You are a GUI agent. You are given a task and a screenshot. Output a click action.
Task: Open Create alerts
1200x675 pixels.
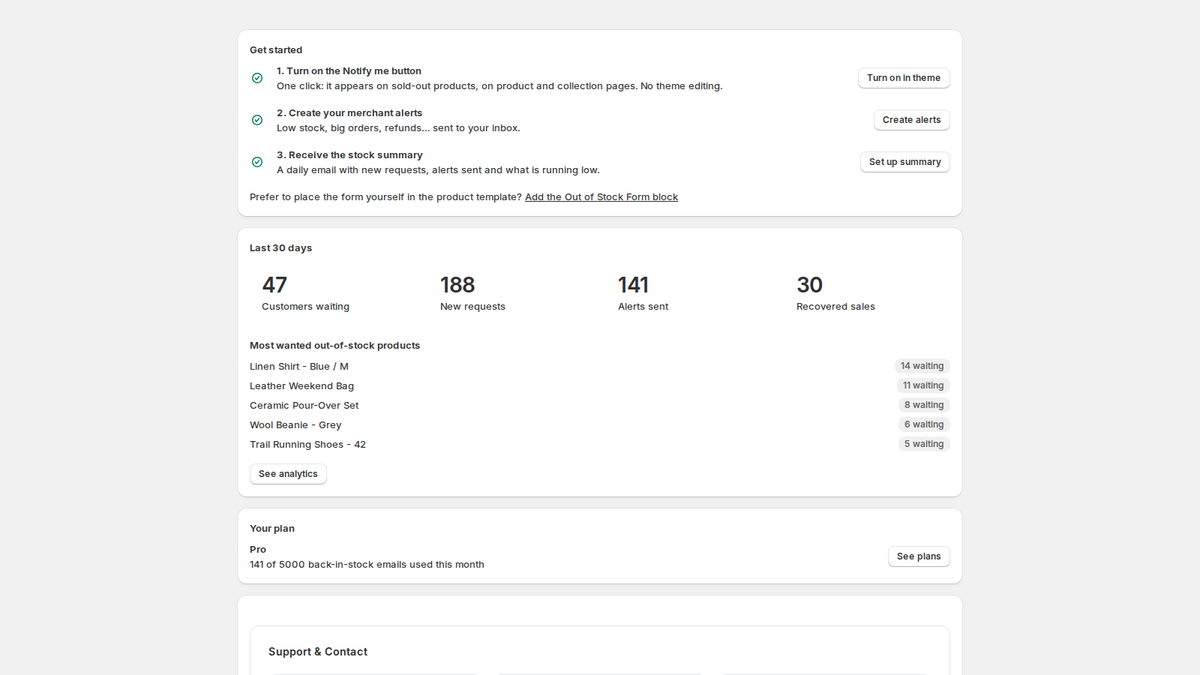click(911, 120)
